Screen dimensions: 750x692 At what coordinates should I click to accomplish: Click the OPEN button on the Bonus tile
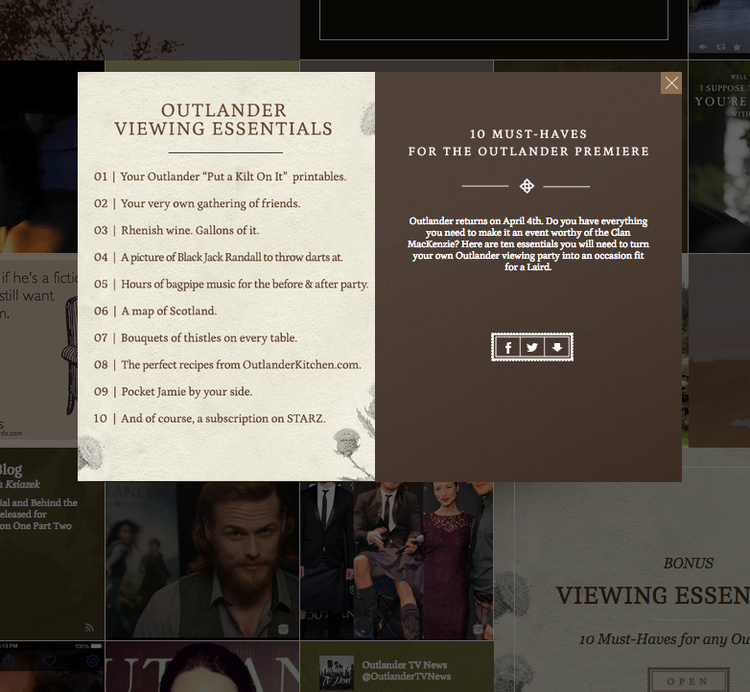(688, 680)
